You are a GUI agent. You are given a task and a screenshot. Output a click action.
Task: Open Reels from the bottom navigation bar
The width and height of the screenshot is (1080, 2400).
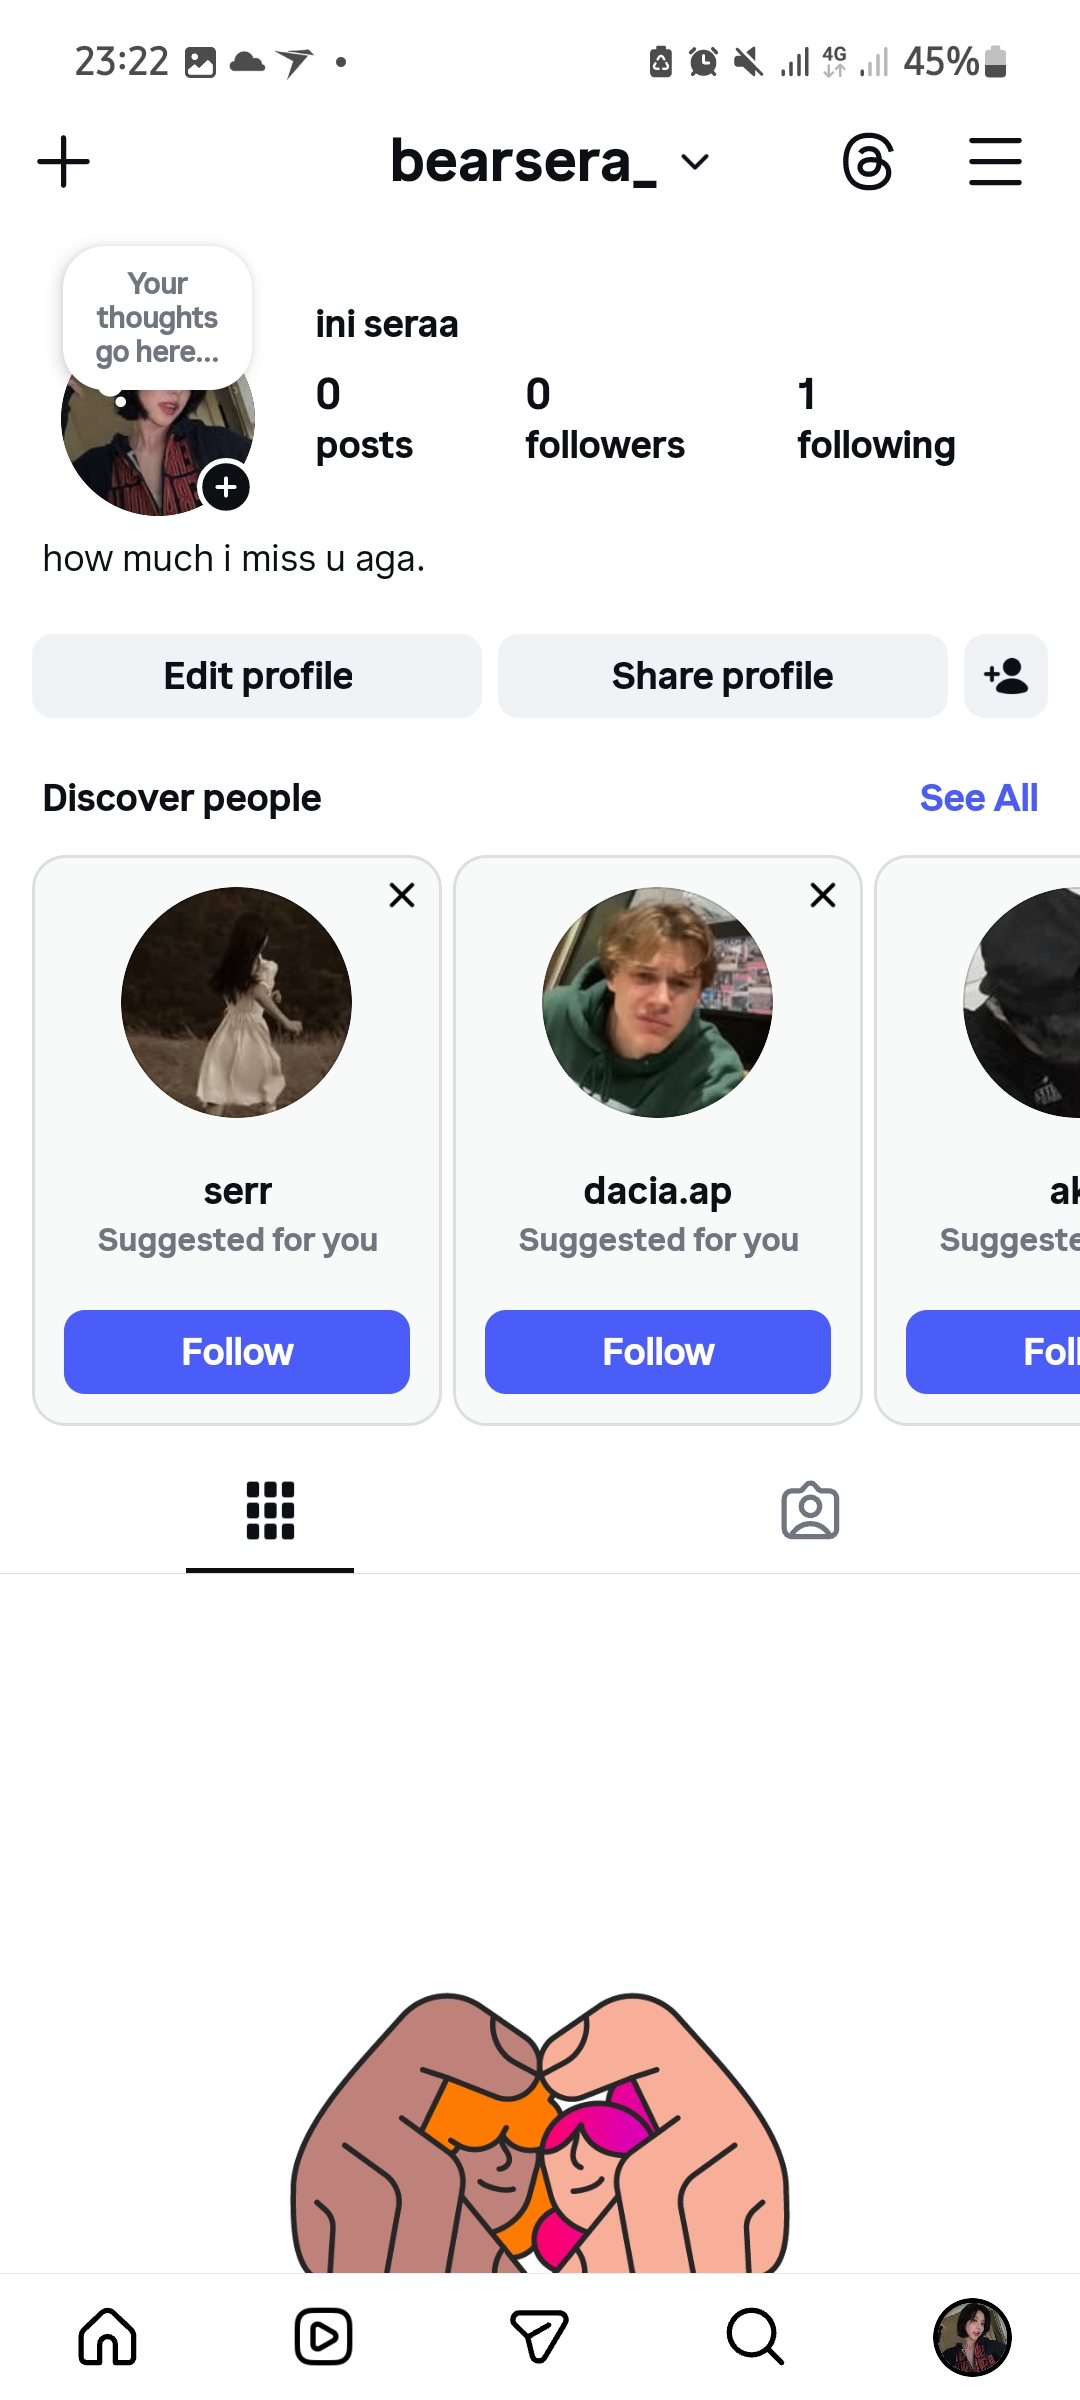323,2337
